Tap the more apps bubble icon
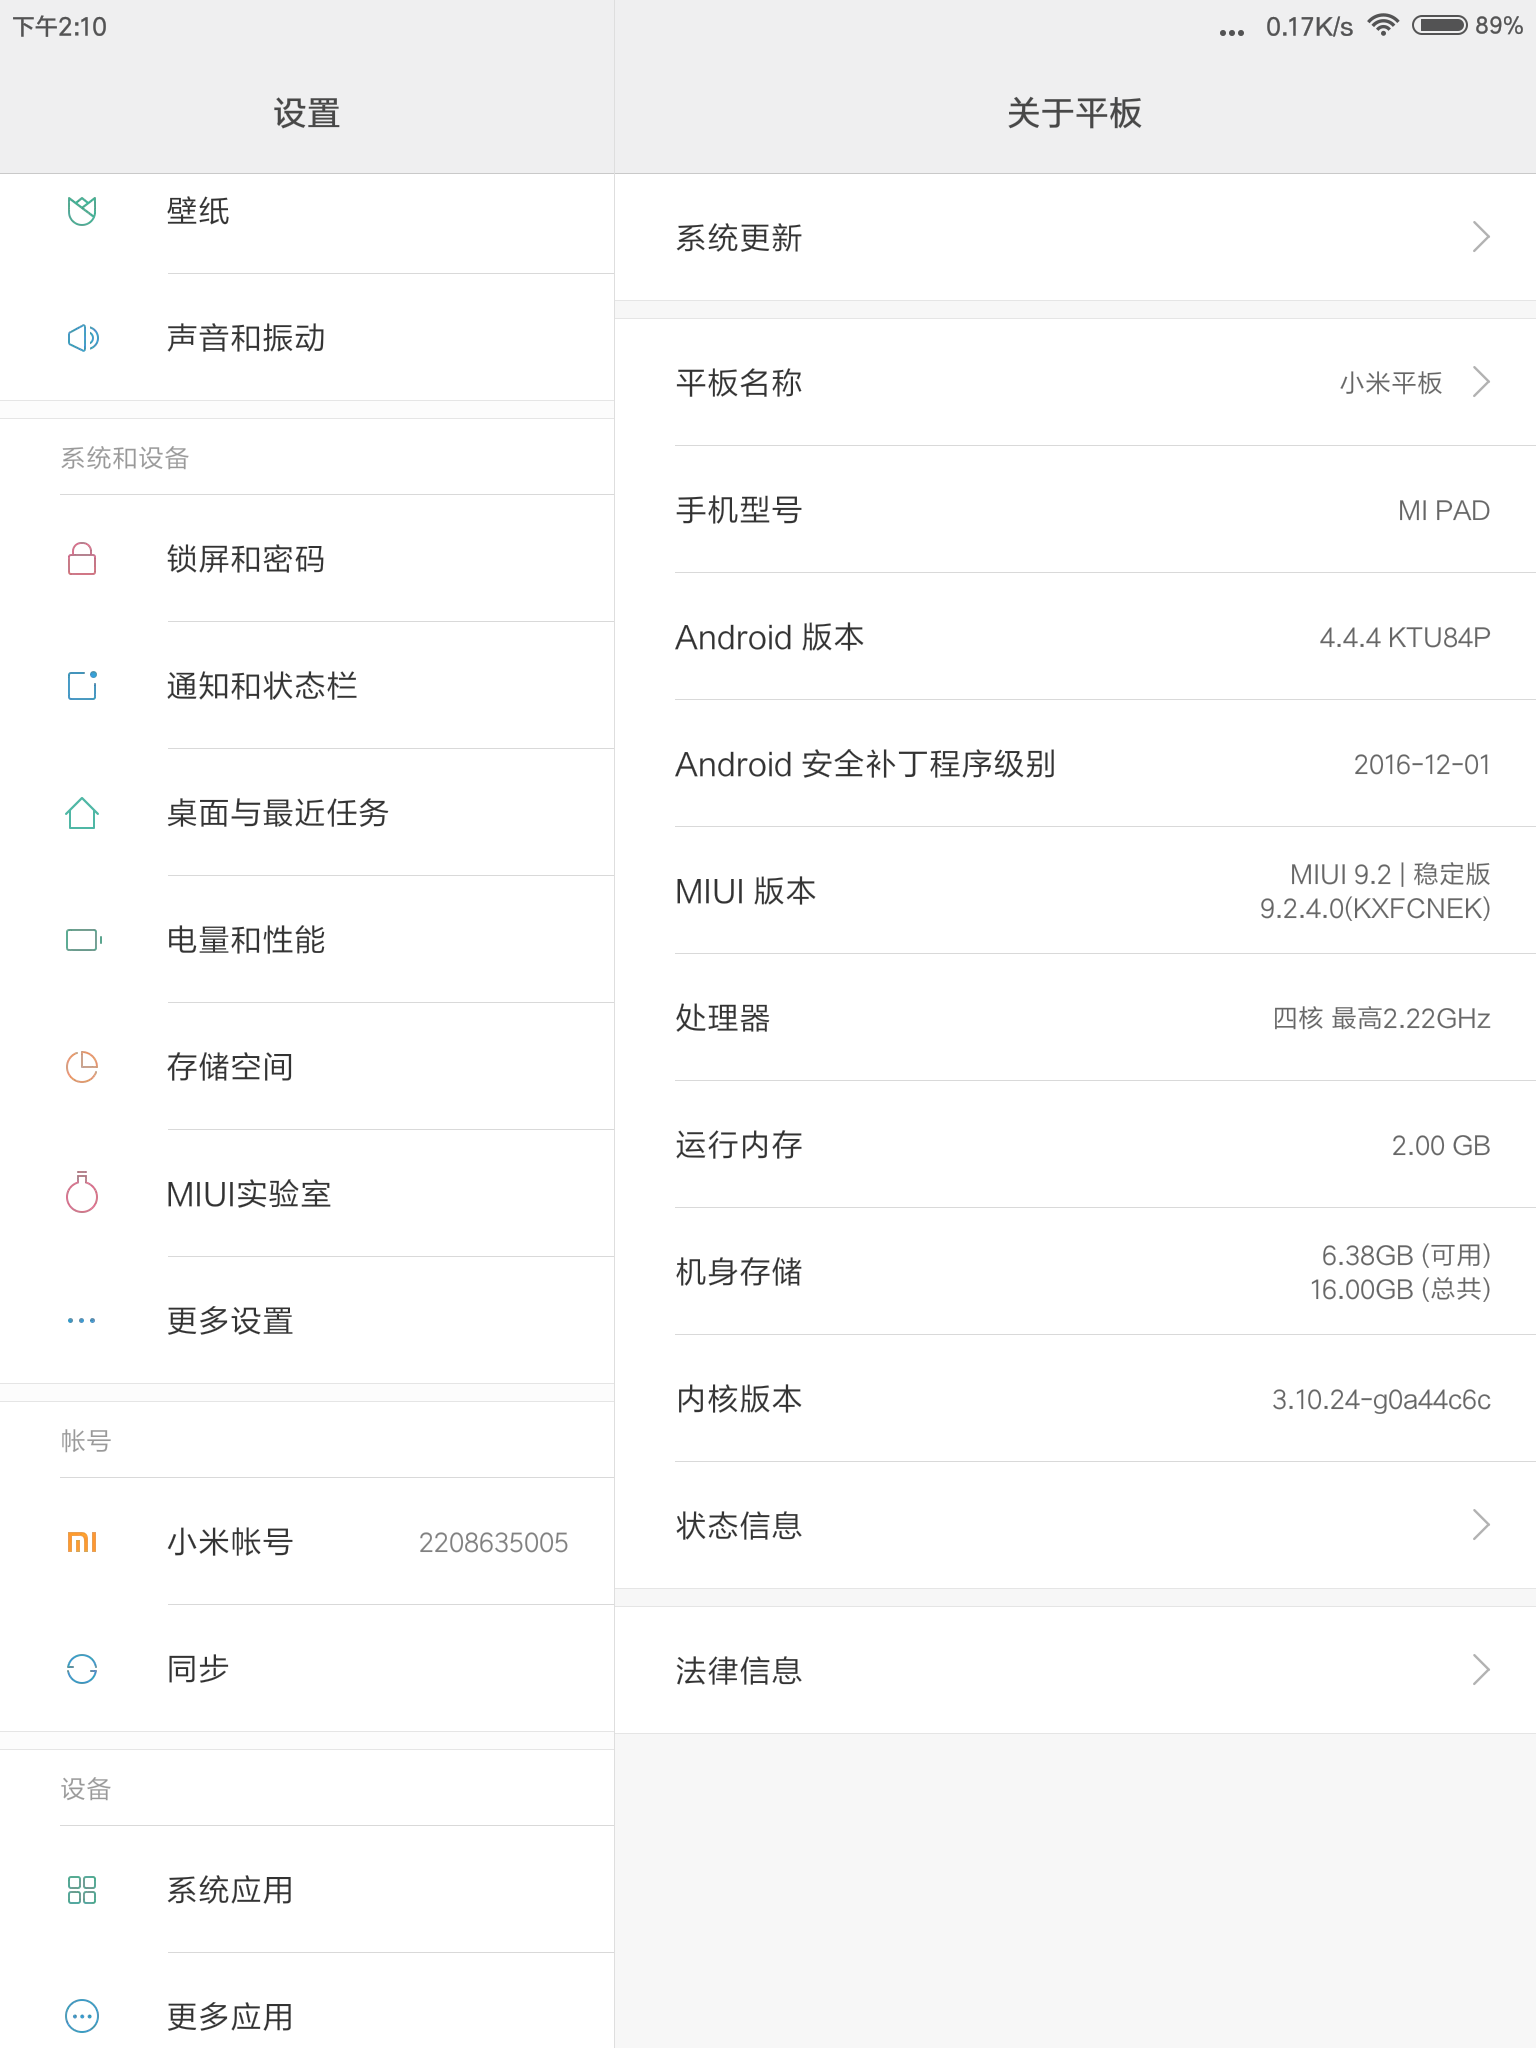The width and height of the screenshot is (1536, 2048). [x=82, y=2016]
